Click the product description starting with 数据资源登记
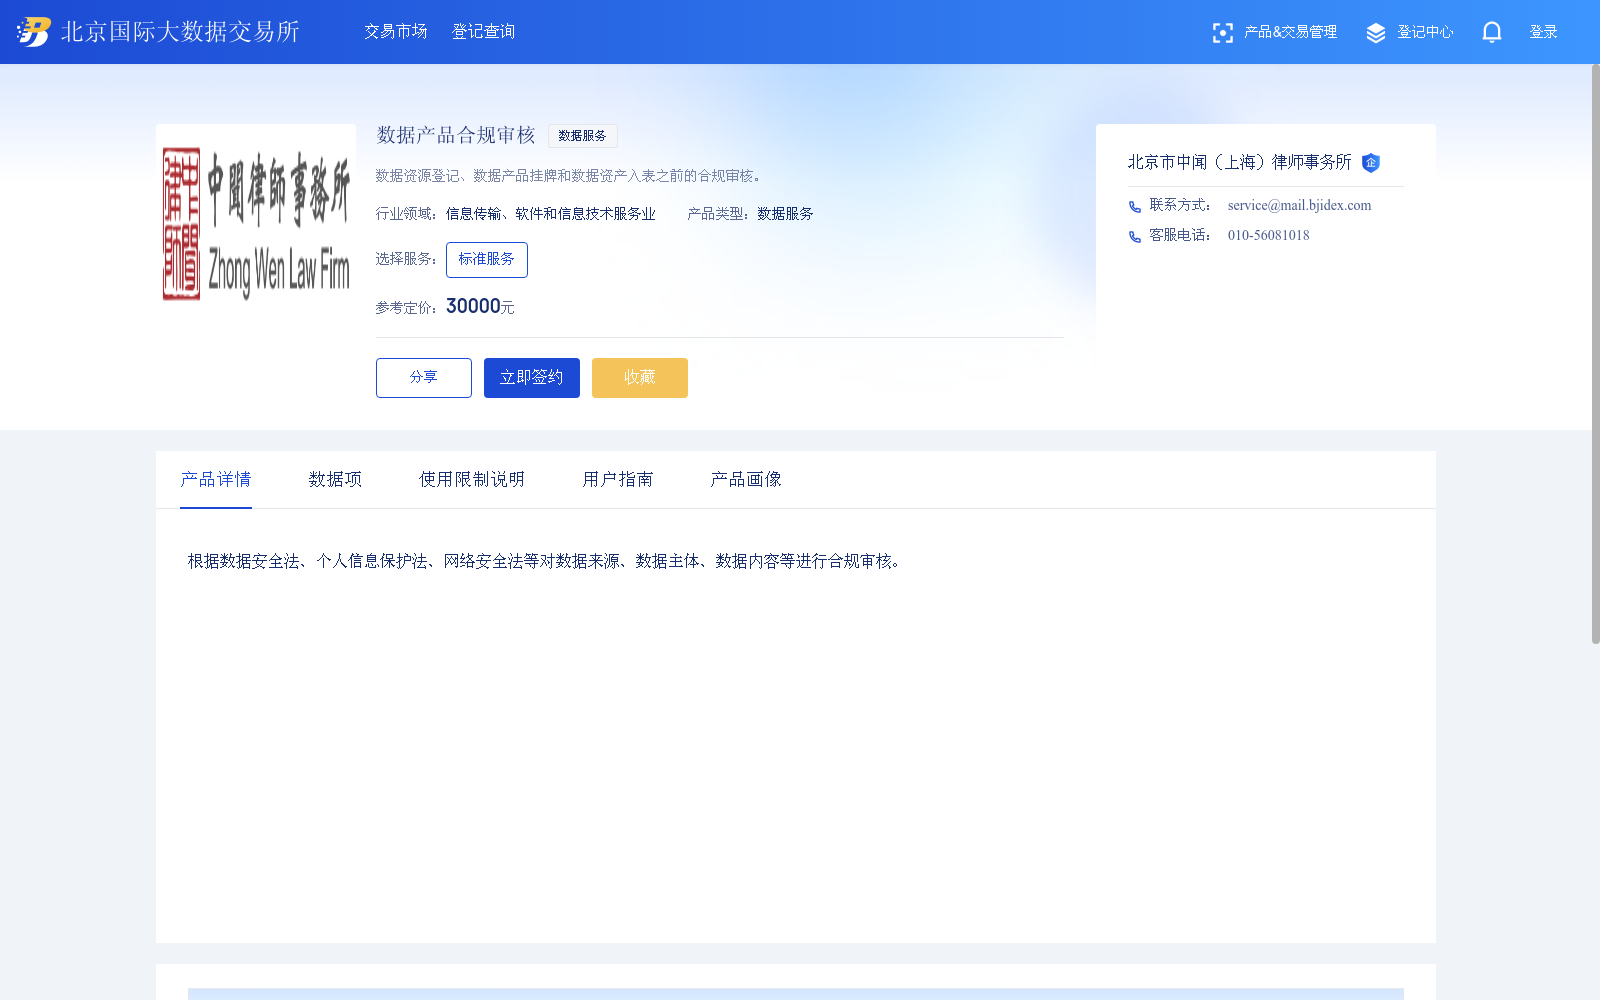Screen dimensions: 1600x1000 571,176
